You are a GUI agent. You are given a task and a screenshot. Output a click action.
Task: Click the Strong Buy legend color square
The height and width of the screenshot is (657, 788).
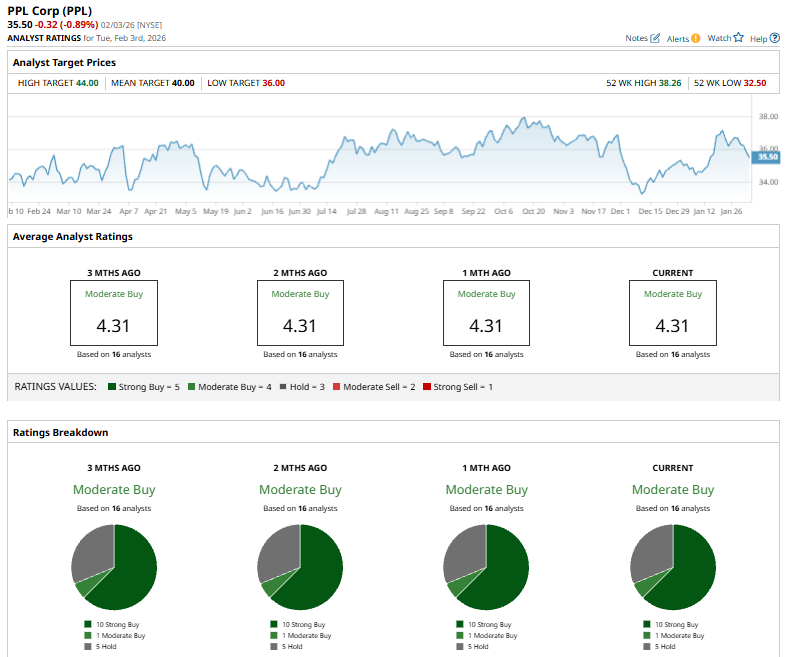point(112,387)
